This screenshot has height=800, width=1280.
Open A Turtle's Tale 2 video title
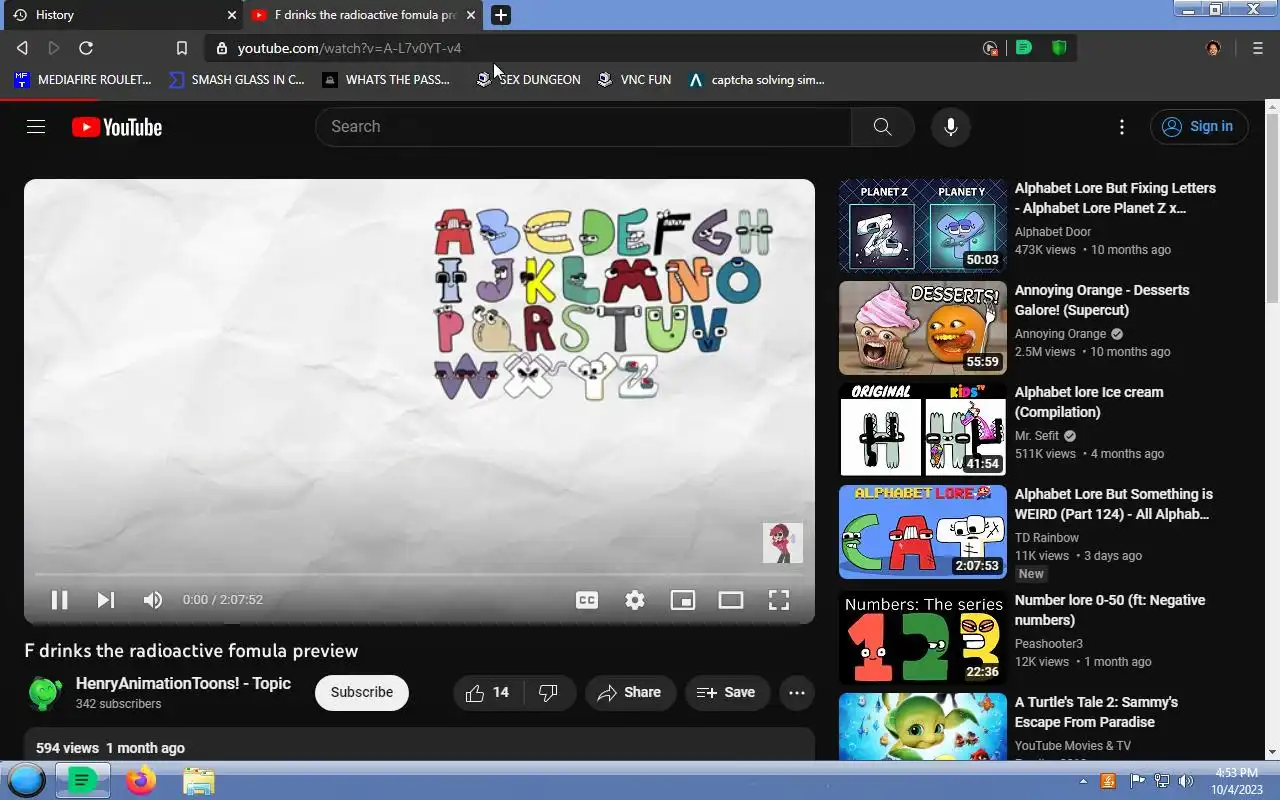[x=1096, y=712]
